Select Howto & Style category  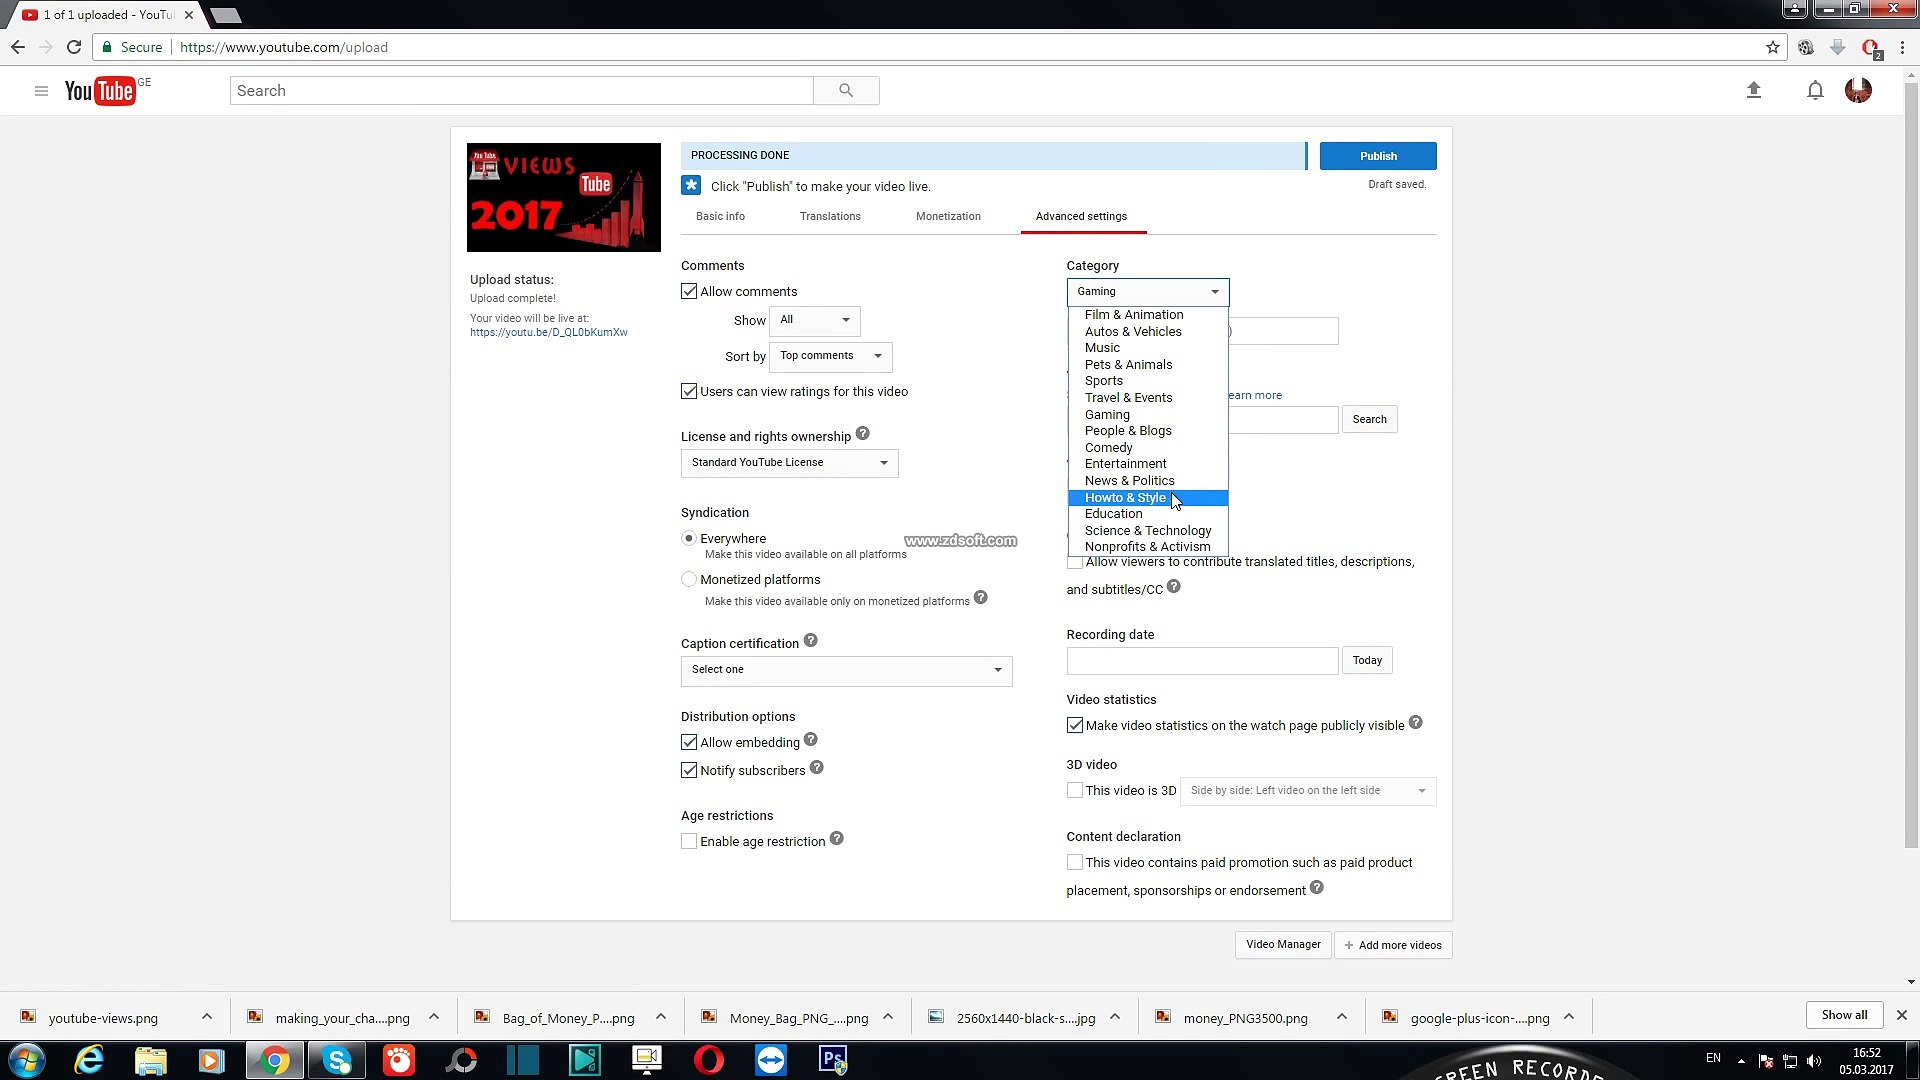click(1125, 497)
